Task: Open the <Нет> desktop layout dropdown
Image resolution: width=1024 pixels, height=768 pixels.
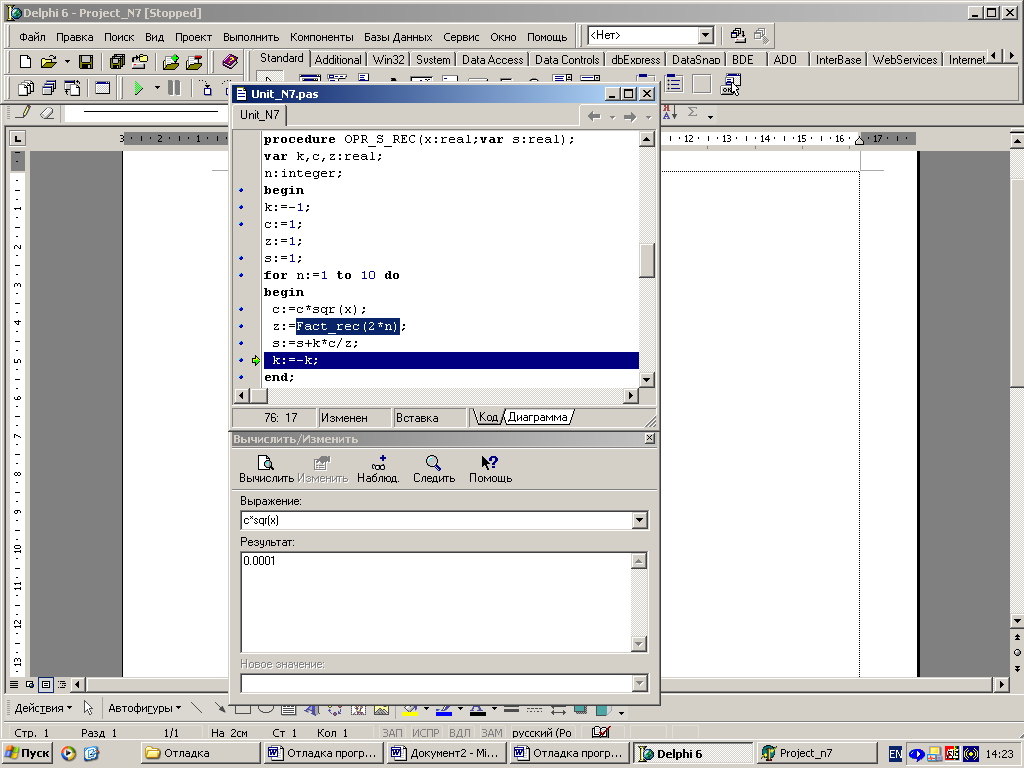Action: point(705,36)
